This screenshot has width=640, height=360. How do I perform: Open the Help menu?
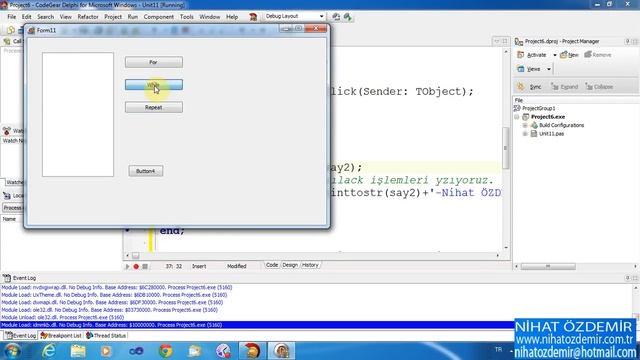[x=232, y=17]
